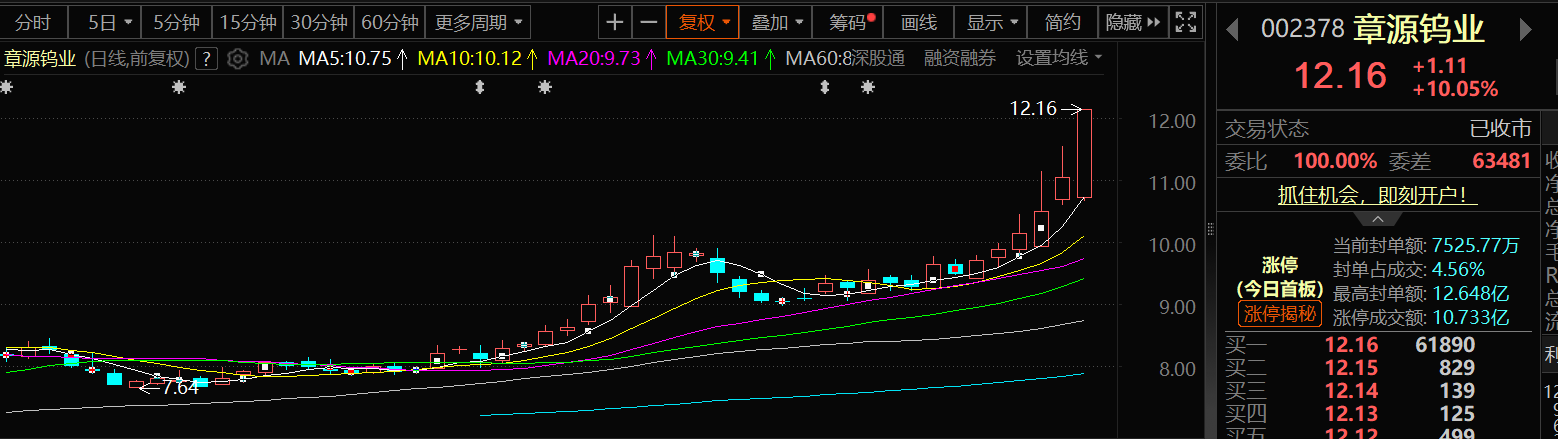The height and width of the screenshot is (439, 1558).
Task: Open the MA settings gear icon
Action: pyautogui.click(x=237, y=59)
